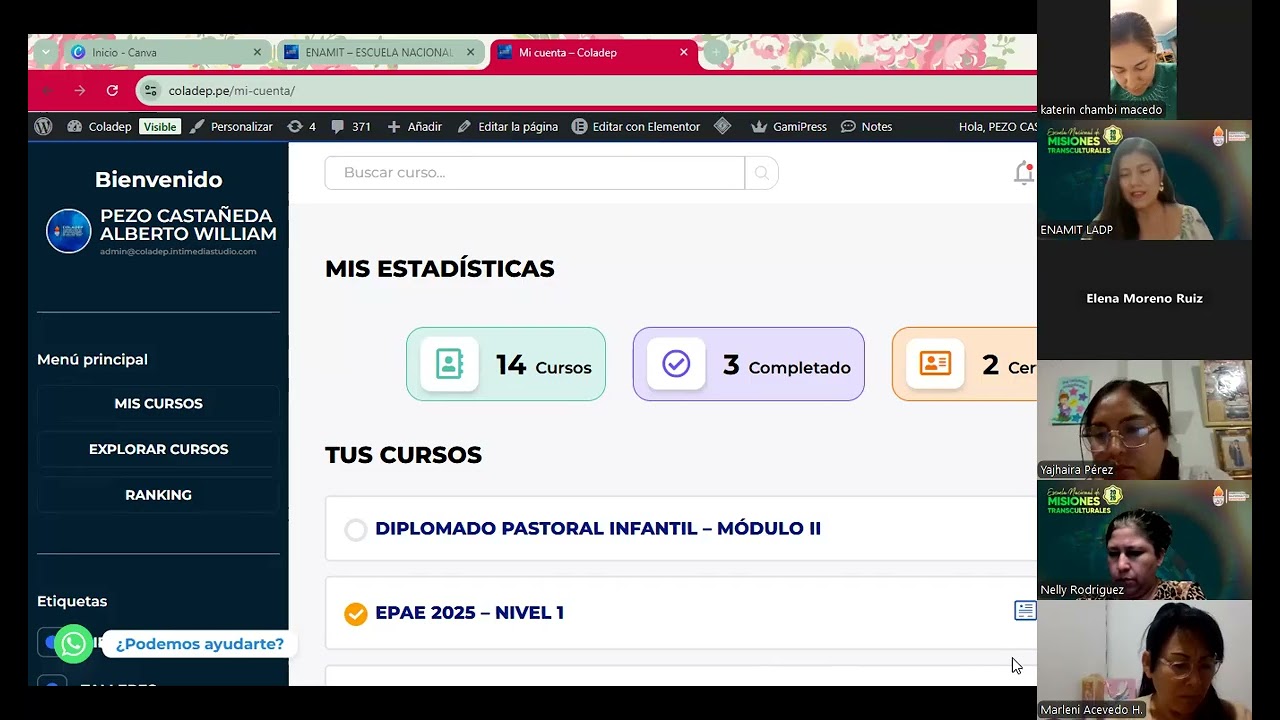
Task: Open the WhatsApp chat icon
Action: [73, 644]
